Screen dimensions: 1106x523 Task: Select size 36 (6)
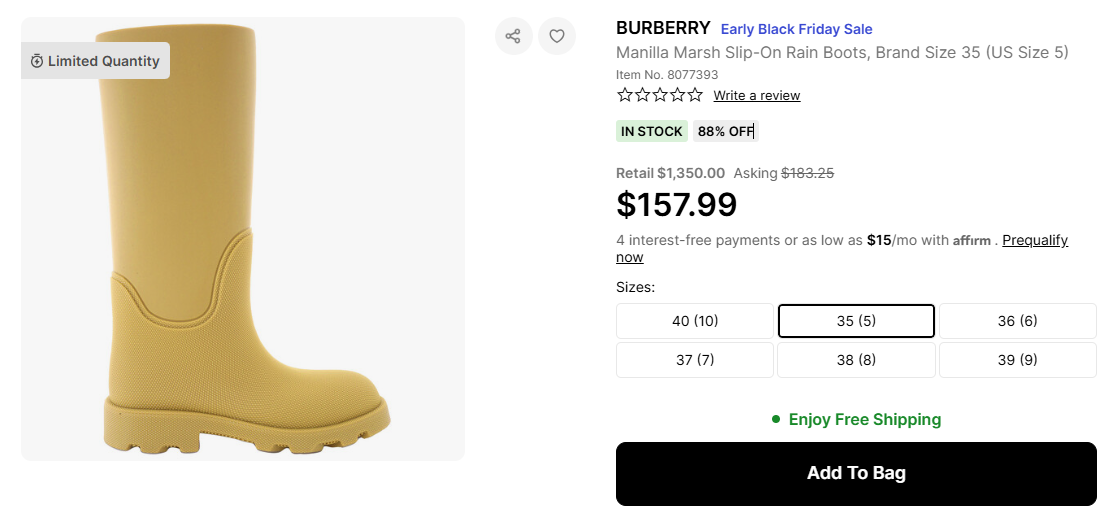(x=1017, y=321)
